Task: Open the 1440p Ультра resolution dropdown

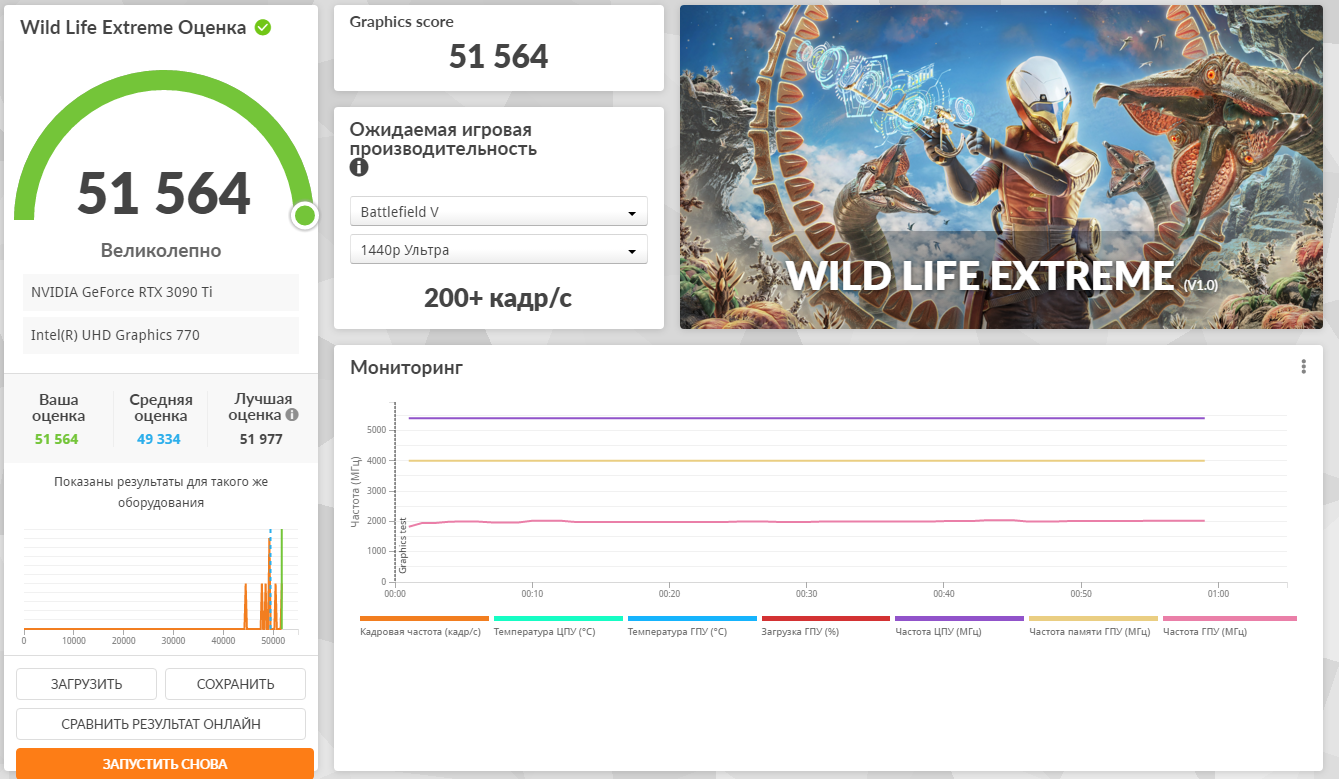Action: (x=499, y=250)
